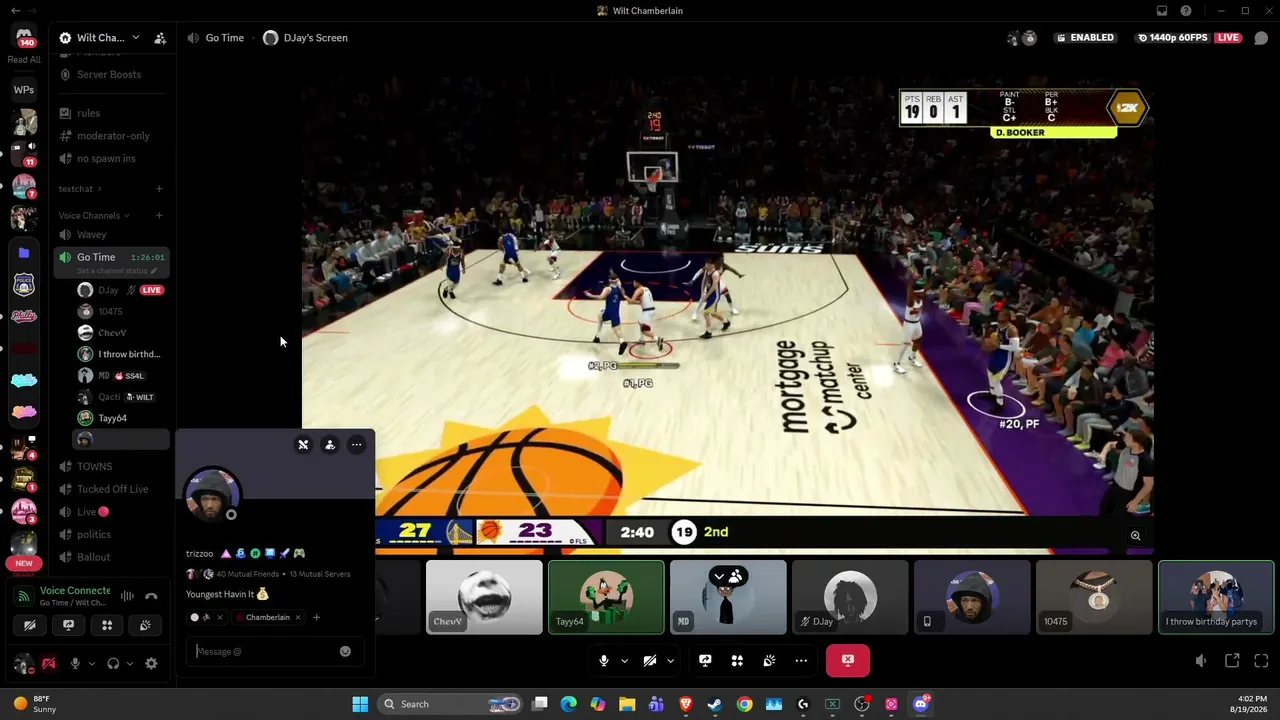Open the inbox icon in the title bar
Viewport: 1280px width, 720px height.
(x=1162, y=11)
